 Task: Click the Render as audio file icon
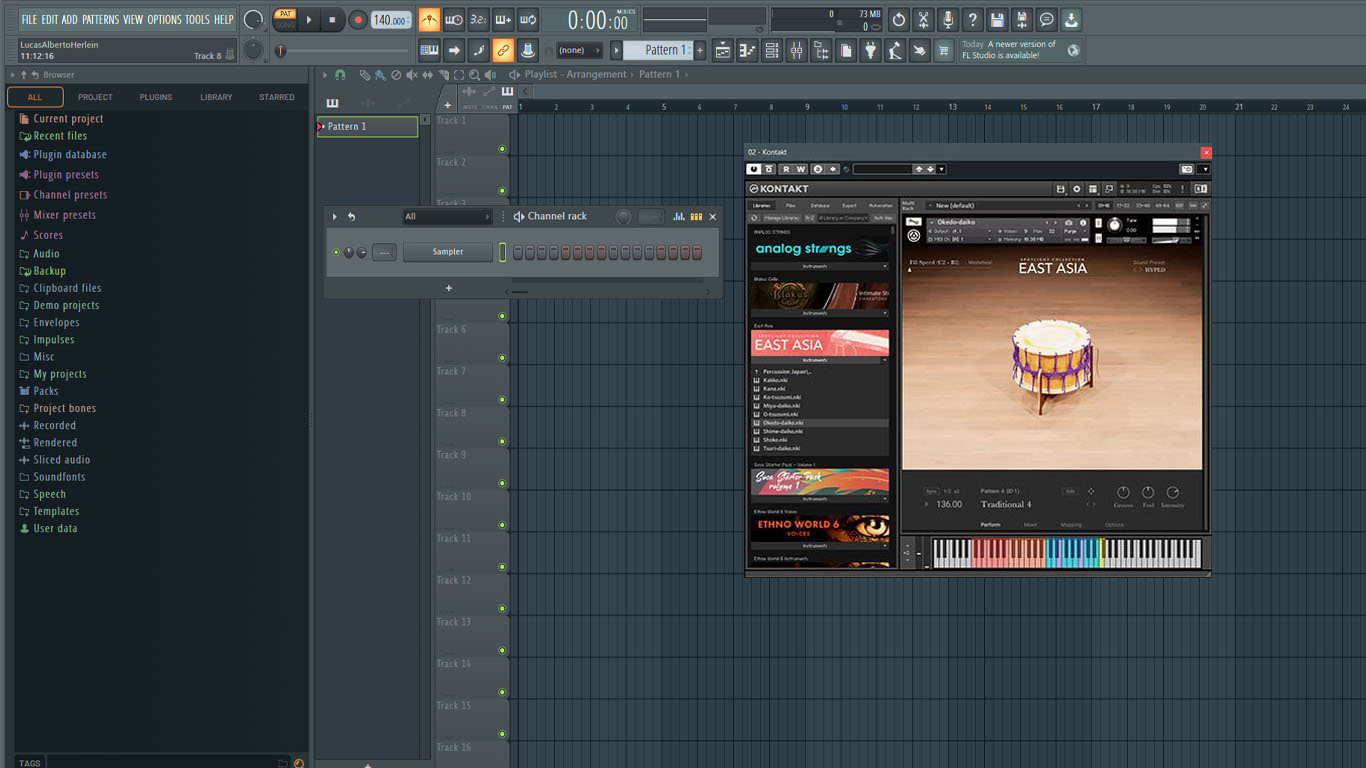1021,20
